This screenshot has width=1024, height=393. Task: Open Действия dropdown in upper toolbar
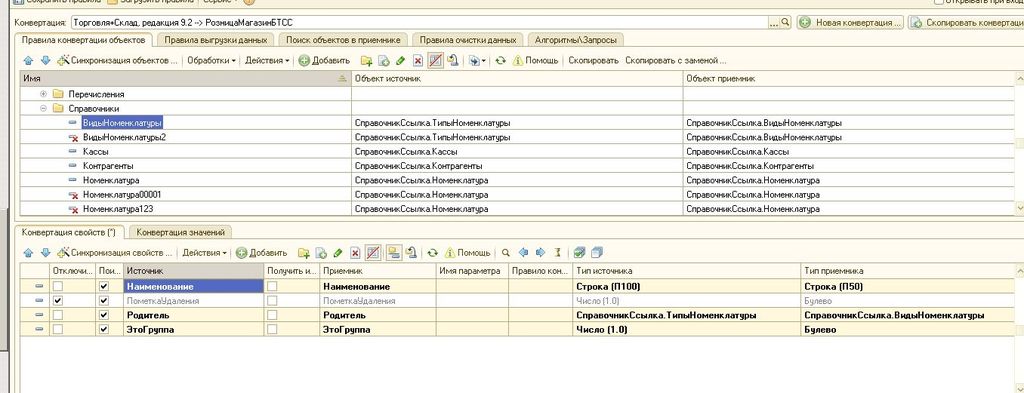(267, 61)
